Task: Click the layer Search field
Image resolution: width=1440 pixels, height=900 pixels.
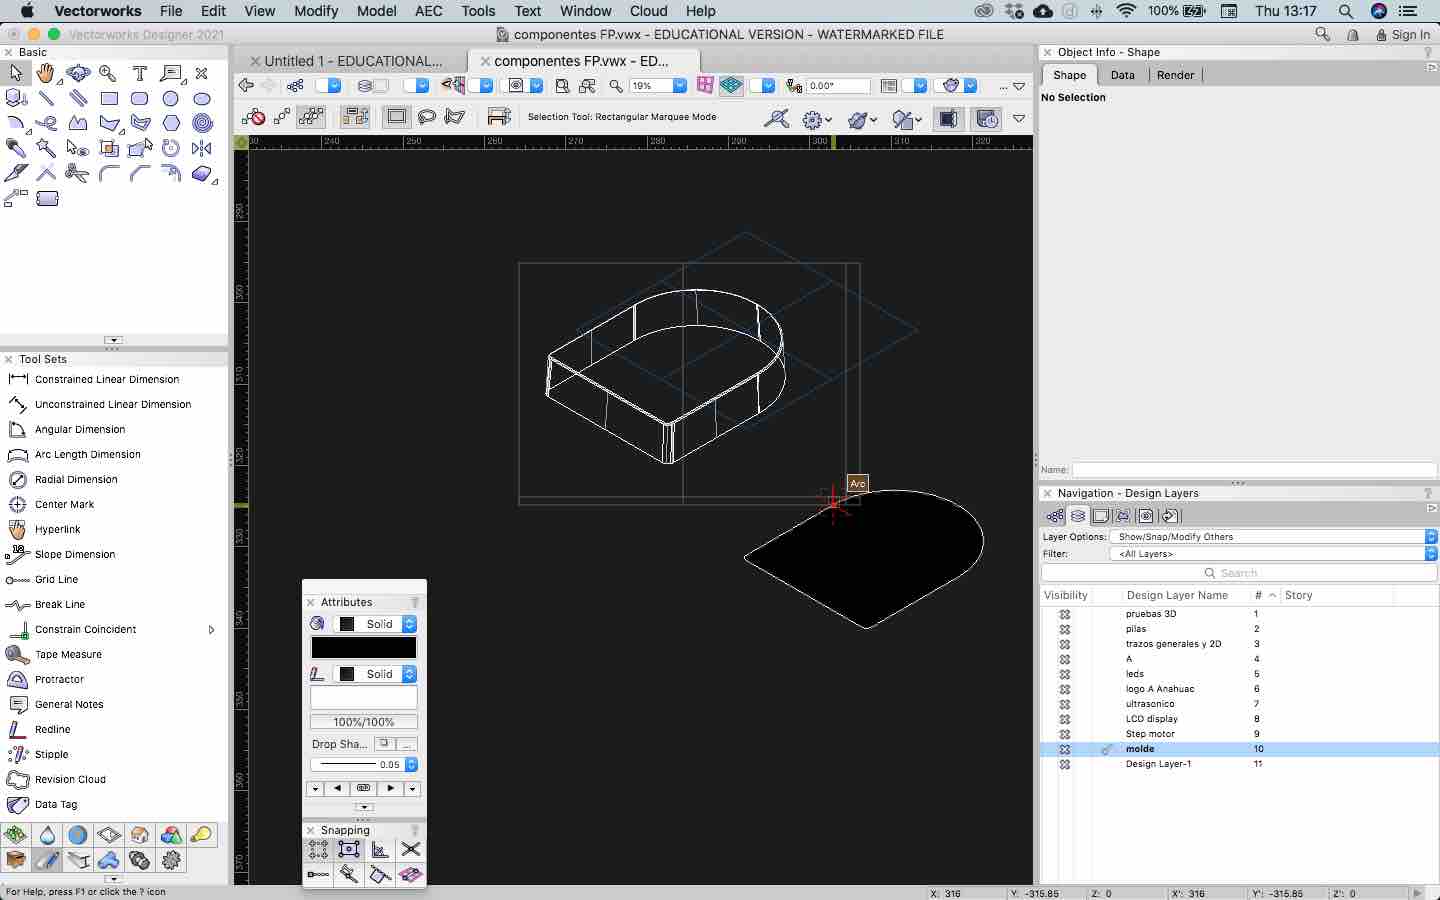Action: tap(1239, 573)
